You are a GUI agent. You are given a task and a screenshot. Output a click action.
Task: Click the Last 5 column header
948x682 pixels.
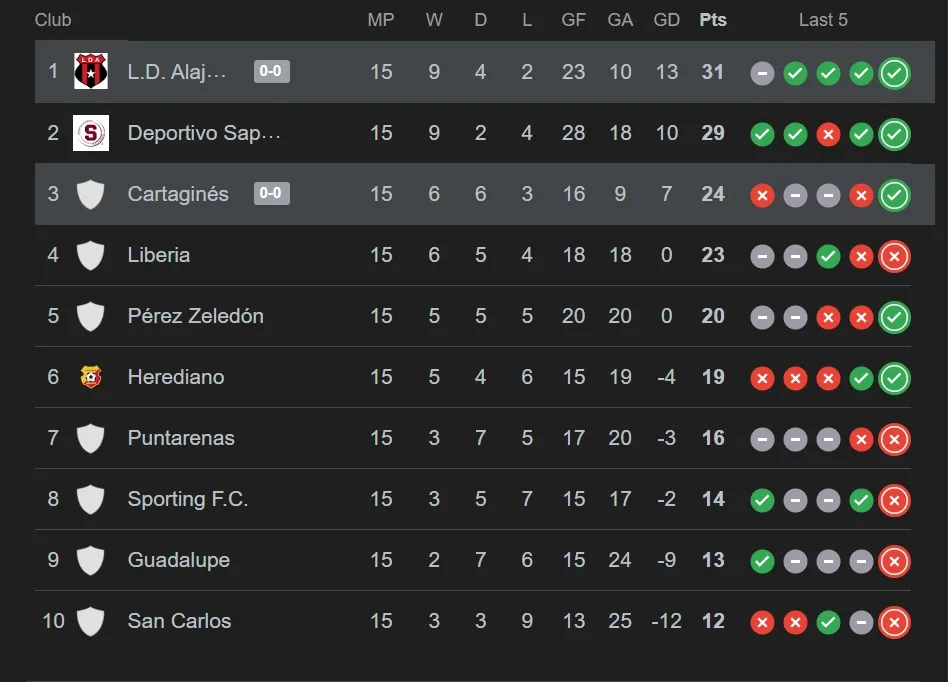click(x=823, y=20)
